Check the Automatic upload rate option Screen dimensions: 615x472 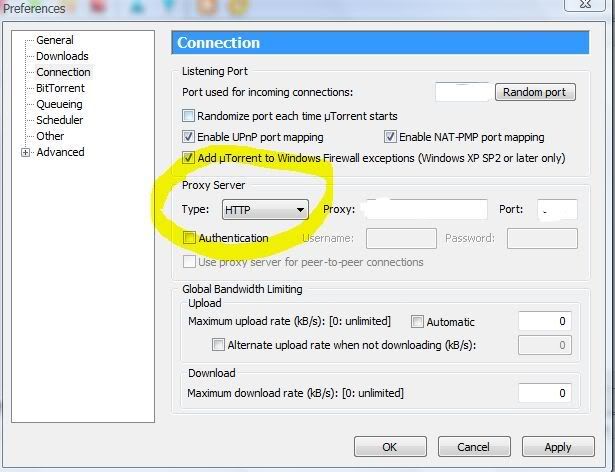(x=418, y=322)
